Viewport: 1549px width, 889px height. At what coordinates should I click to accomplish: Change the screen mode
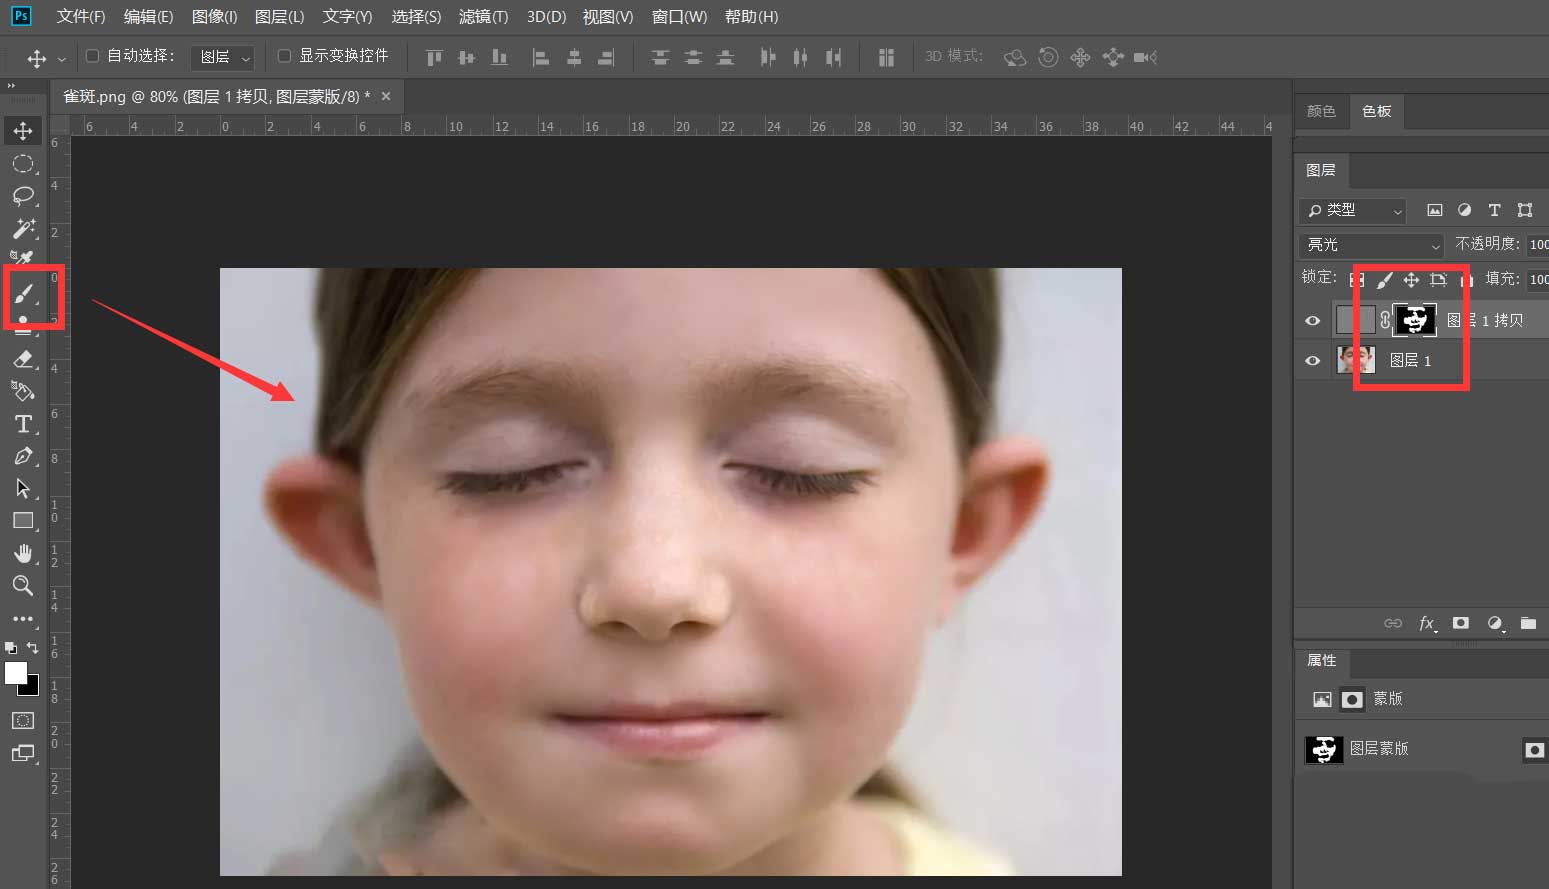tap(23, 753)
